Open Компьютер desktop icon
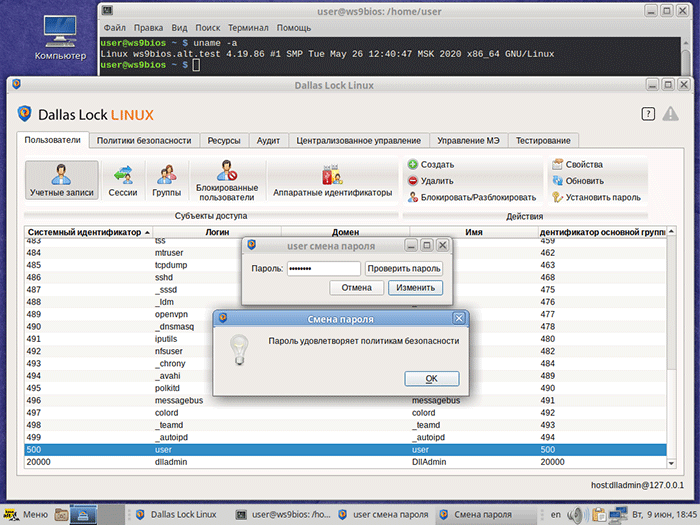700x525 pixels. pyautogui.click(x=60, y=38)
